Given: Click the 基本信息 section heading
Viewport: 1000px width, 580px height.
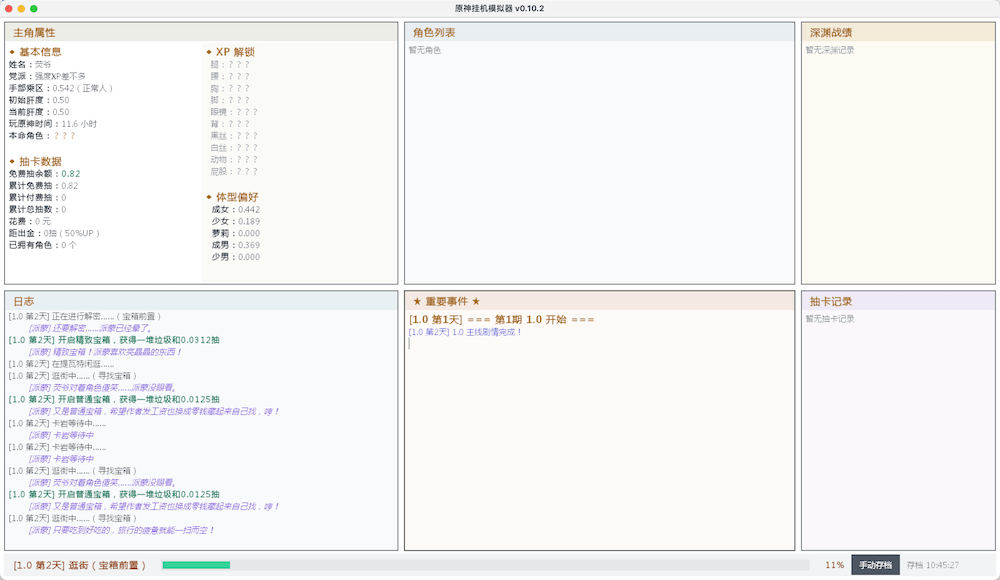Looking at the screenshot, I should (x=40, y=52).
